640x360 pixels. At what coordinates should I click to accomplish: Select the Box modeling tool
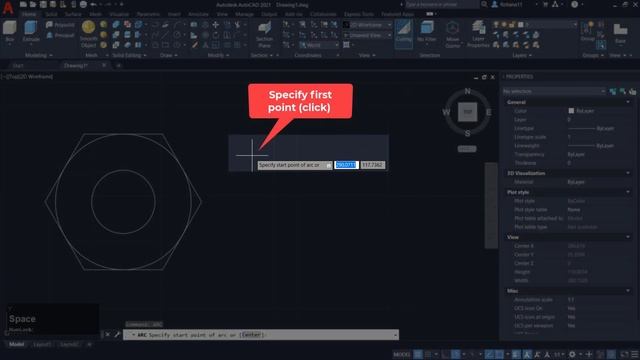(x=9, y=32)
